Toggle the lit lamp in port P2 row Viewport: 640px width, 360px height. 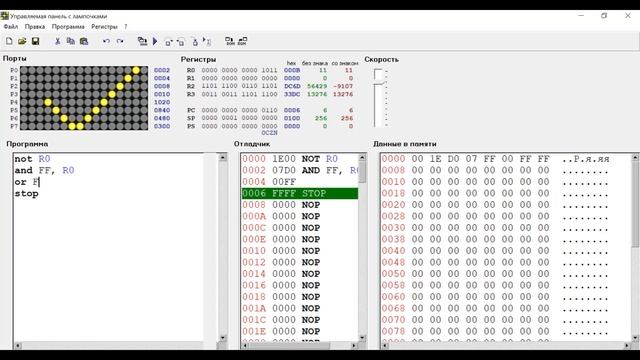(120, 86)
